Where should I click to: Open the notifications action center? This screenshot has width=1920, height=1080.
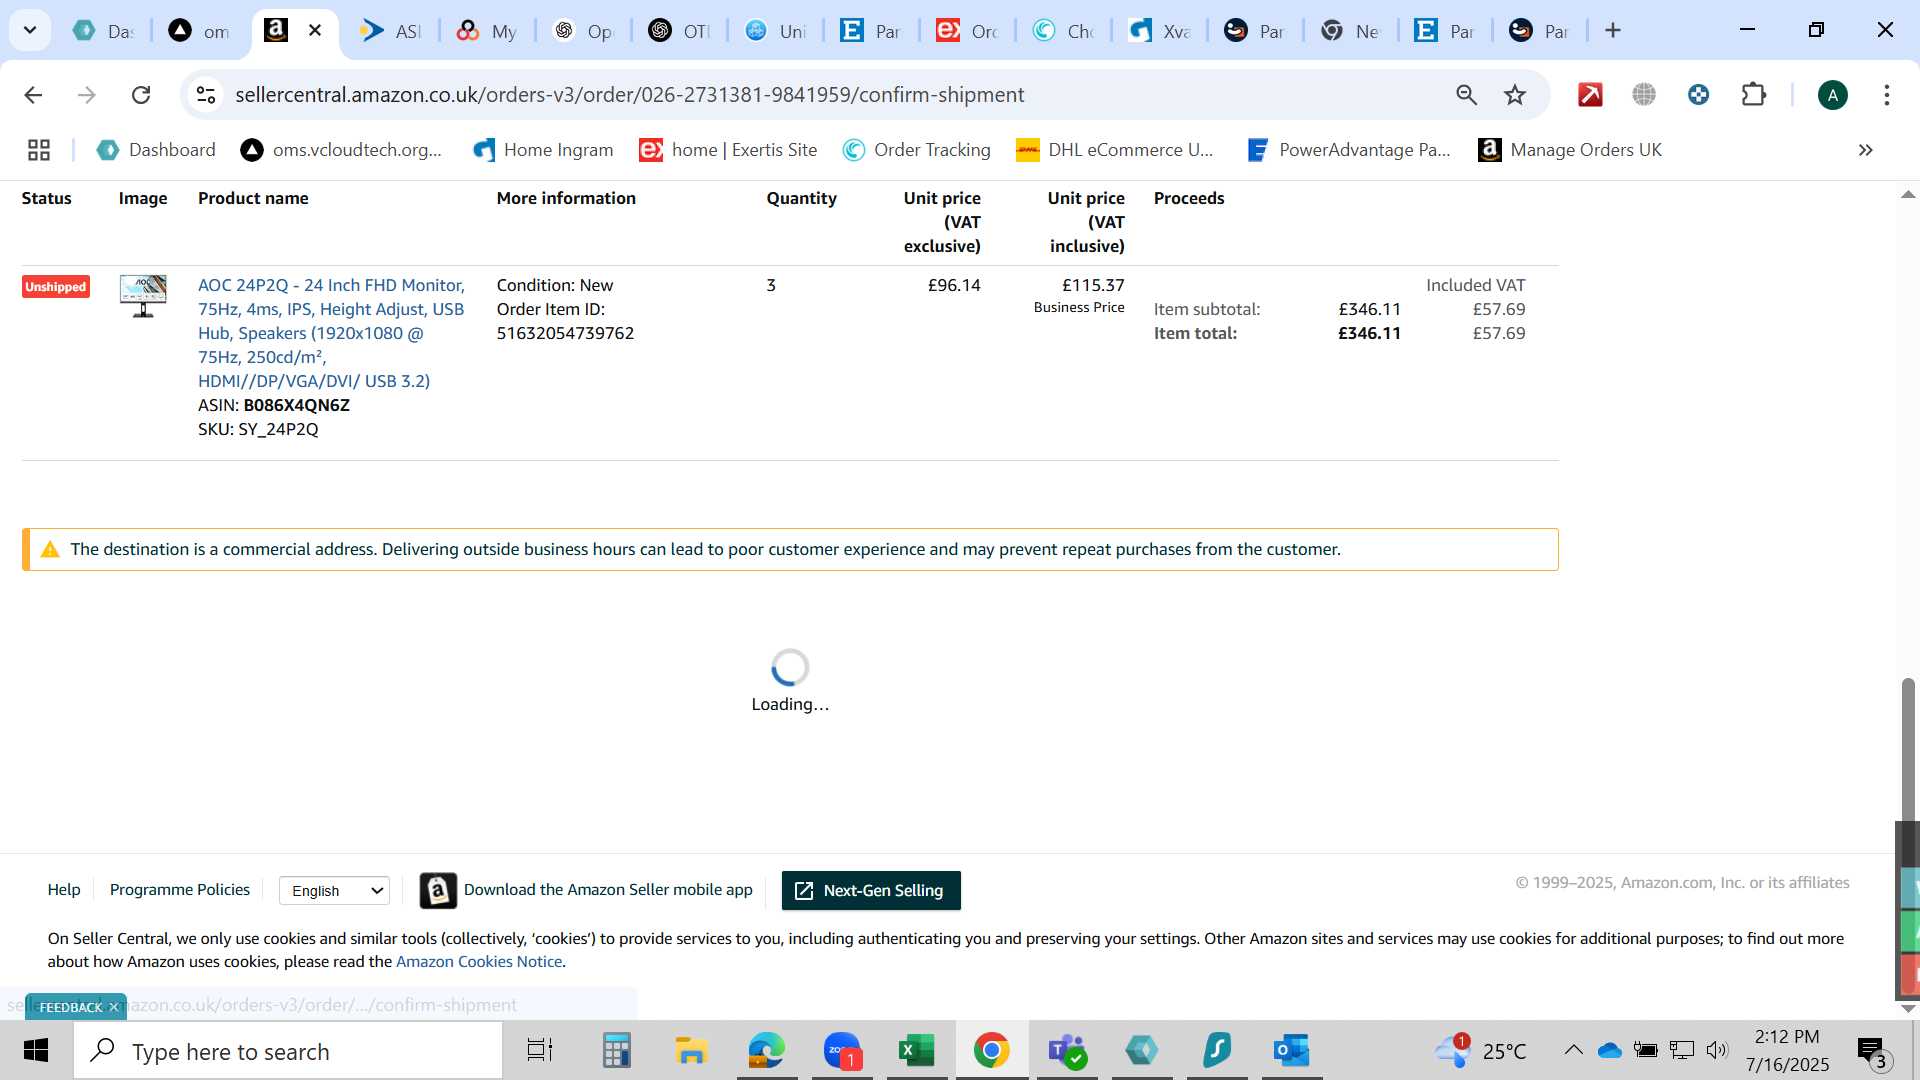(1873, 1051)
